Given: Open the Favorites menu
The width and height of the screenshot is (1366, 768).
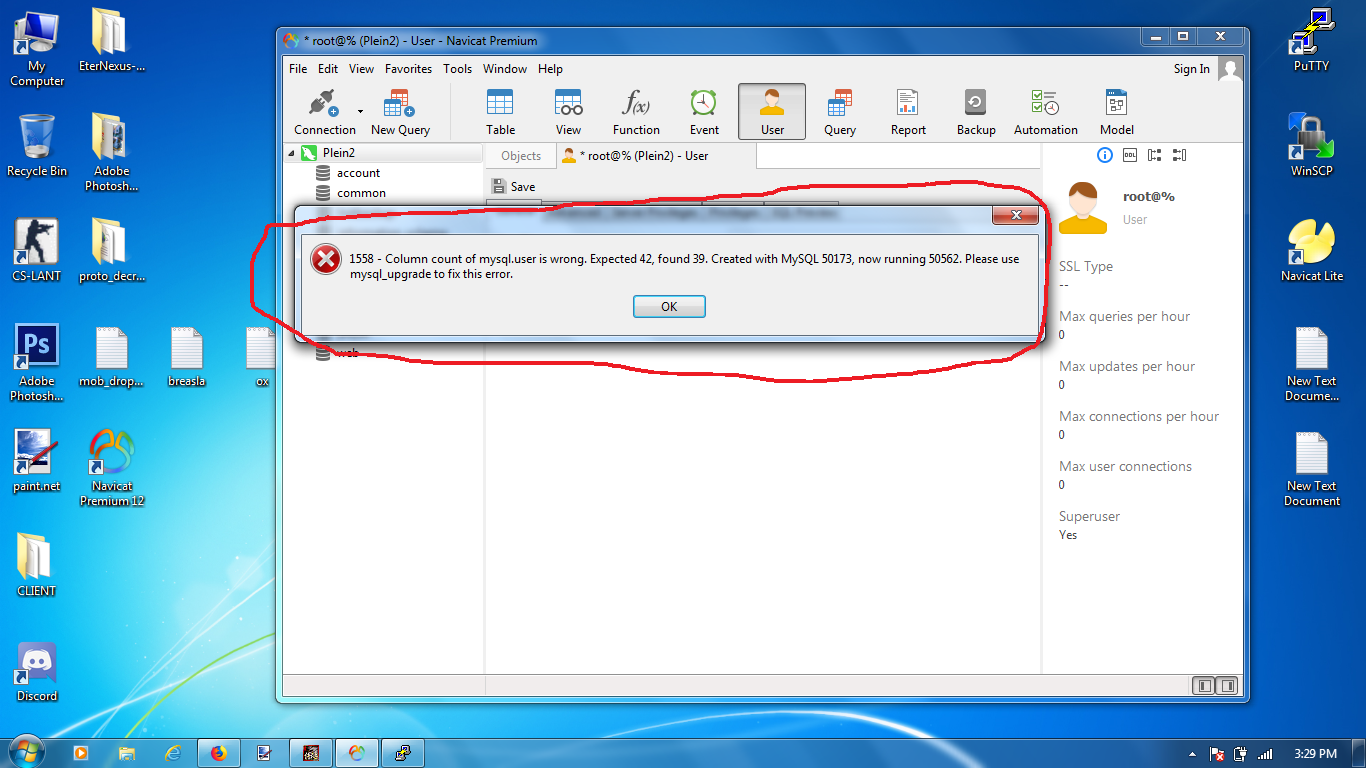Looking at the screenshot, I should click(408, 69).
